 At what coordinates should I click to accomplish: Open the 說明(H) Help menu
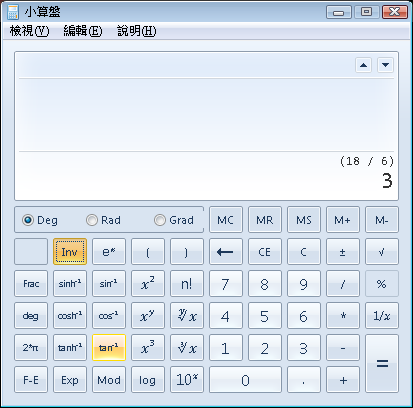[x=137, y=31]
